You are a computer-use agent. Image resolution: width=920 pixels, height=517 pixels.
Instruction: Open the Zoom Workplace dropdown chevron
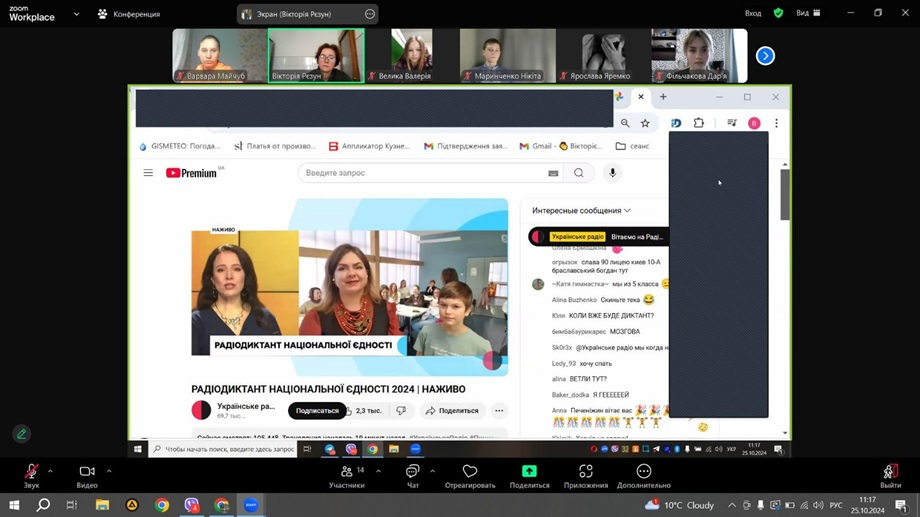point(76,14)
